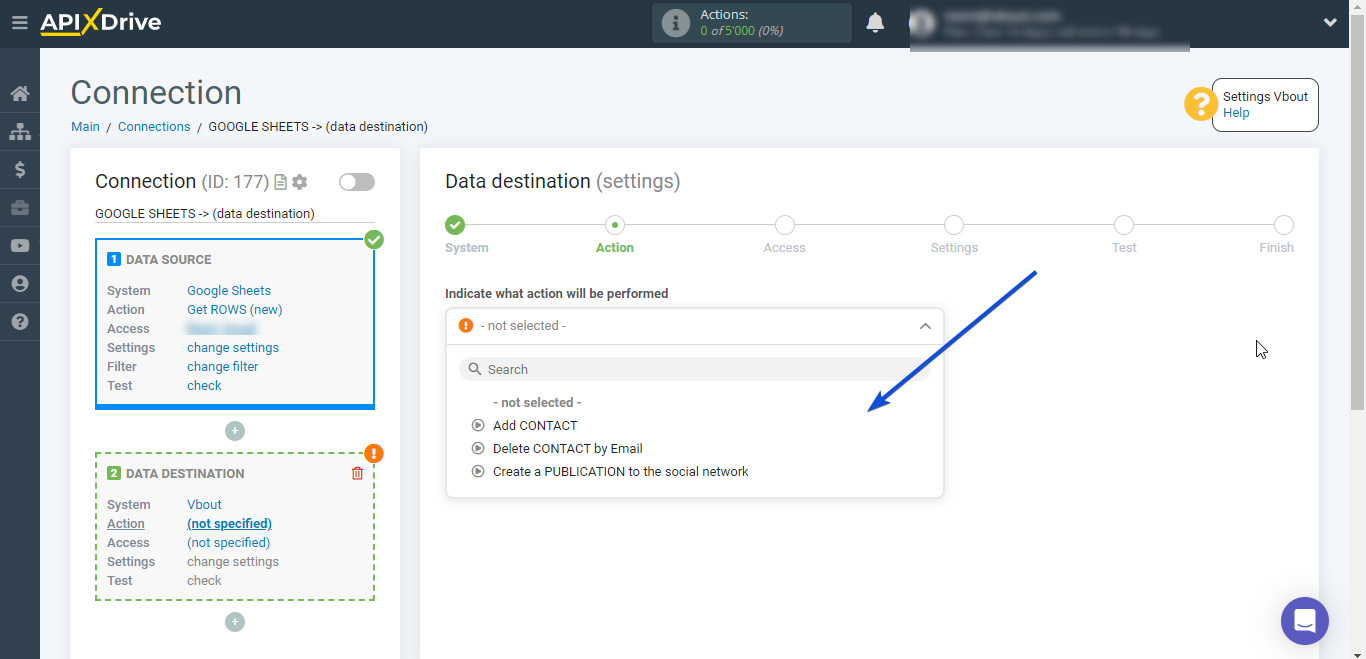Go to the Test step
Viewport: 1366px width, 659px height.
[x=1124, y=225]
